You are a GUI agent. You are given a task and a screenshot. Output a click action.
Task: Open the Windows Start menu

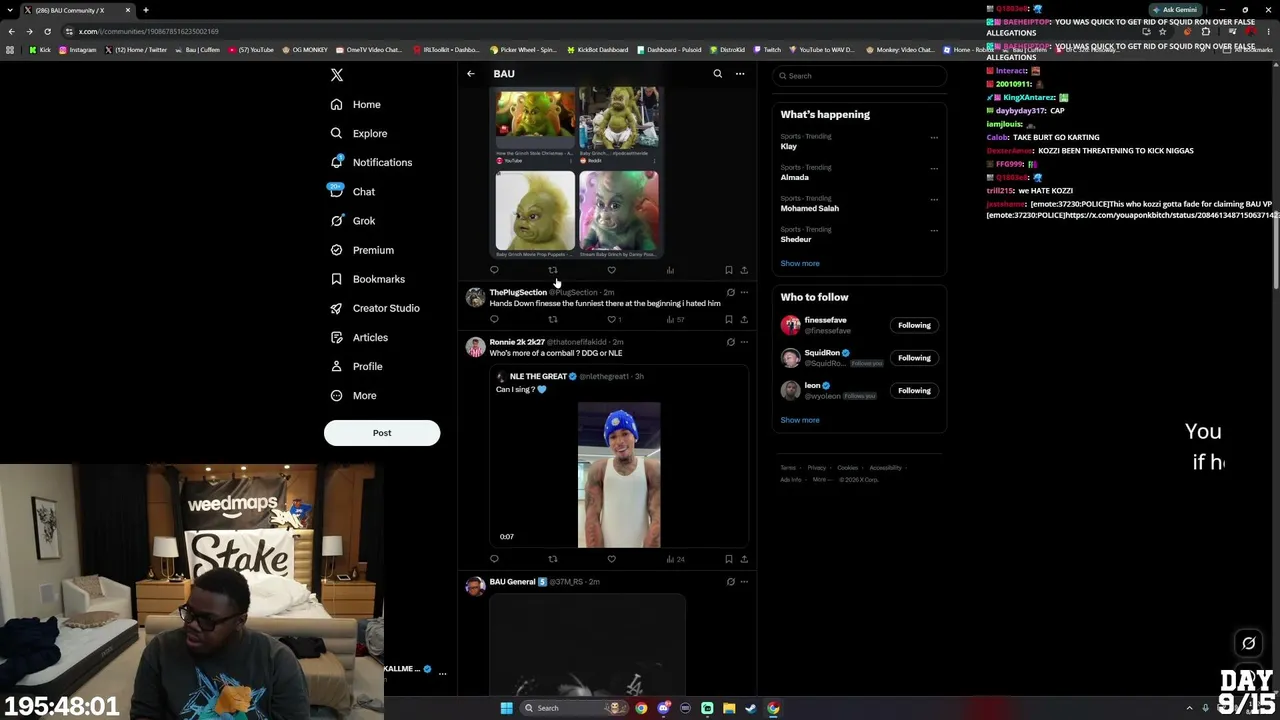pyautogui.click(x=506, y=708)
